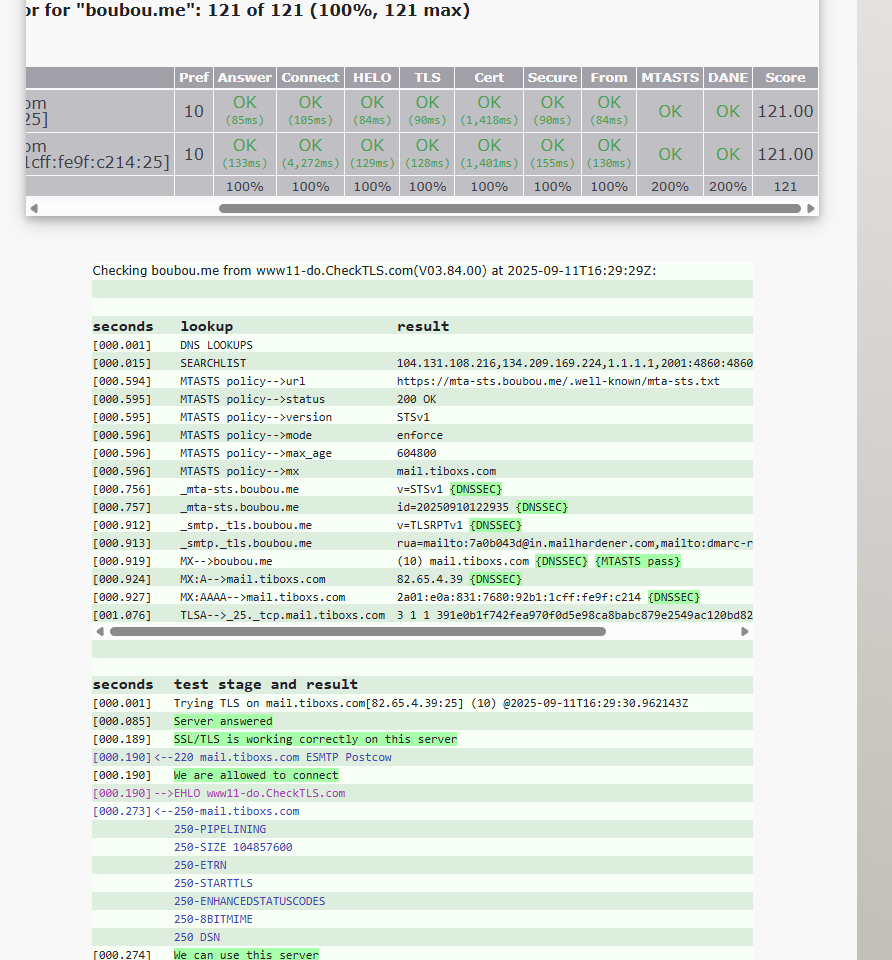Click the {DNSSEC} badge next to v=STSv1
Viewport: 892px width, 960px height.
click(476, 489)
